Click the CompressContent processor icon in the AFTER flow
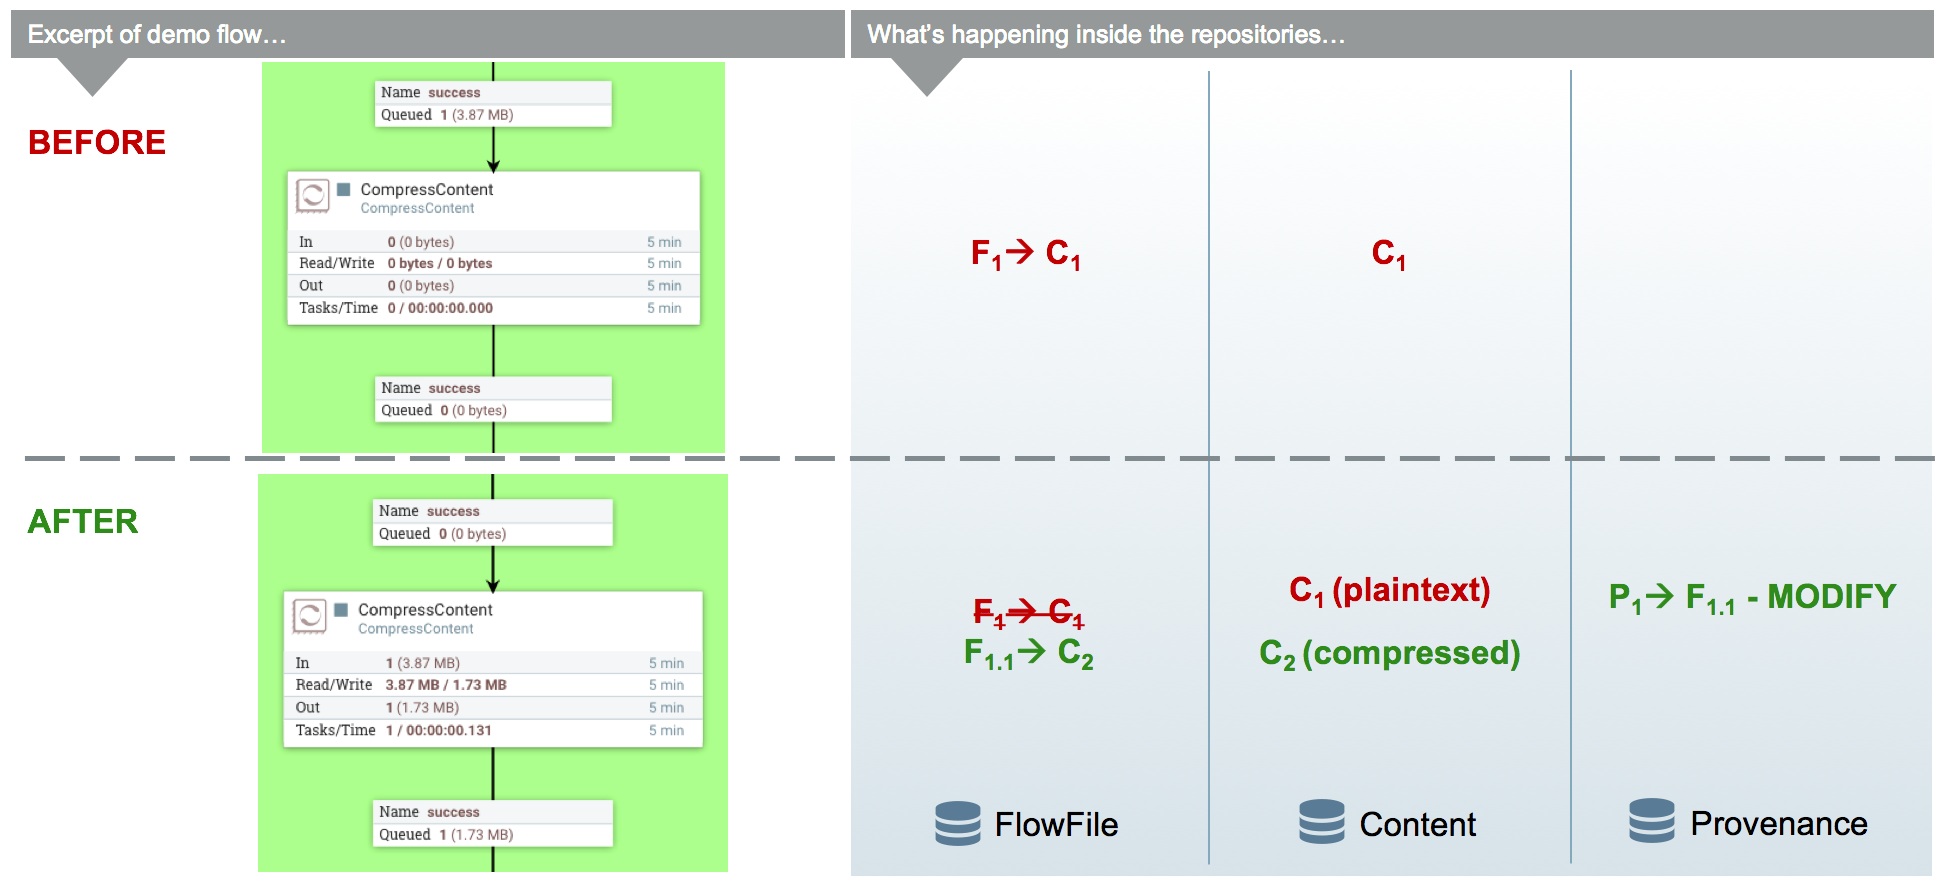 pos(310,616)
